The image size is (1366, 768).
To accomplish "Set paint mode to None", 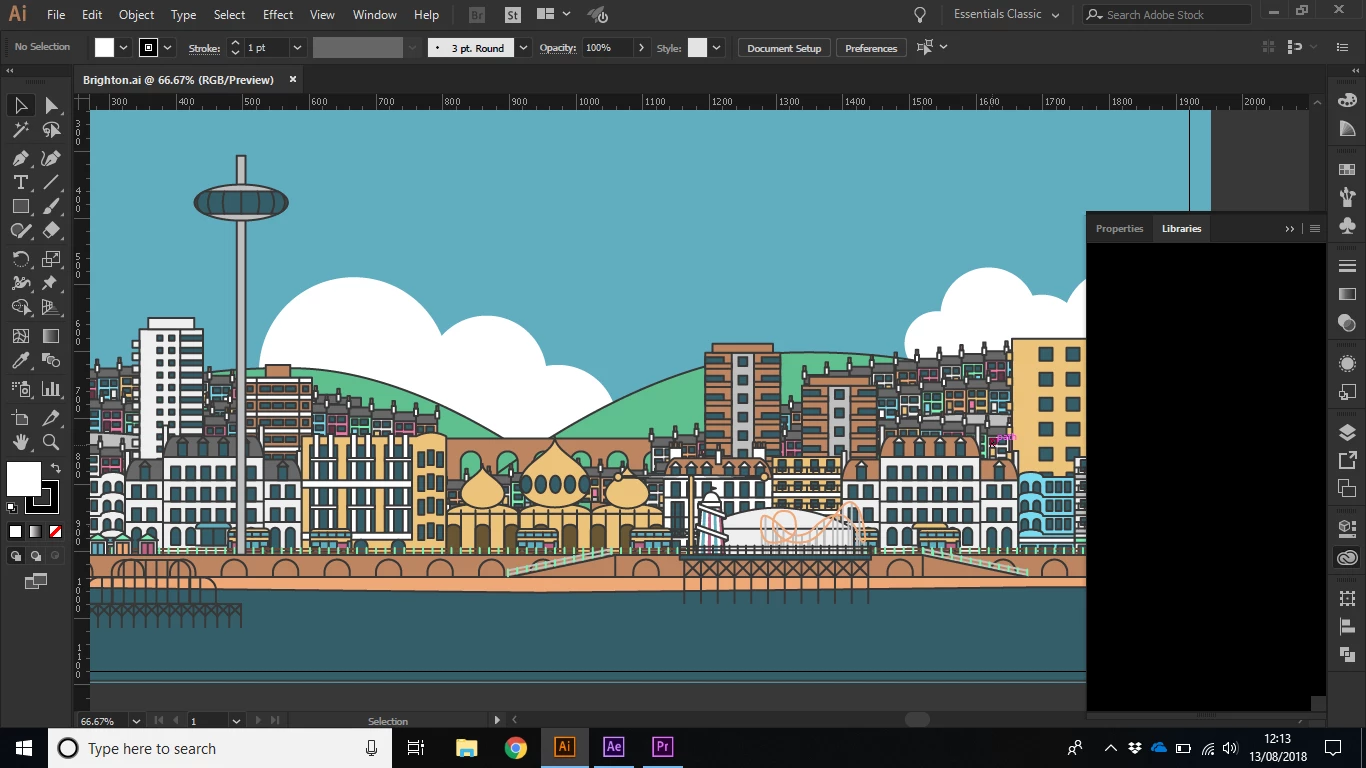I will pyautogui.click(x=55, y=532).
